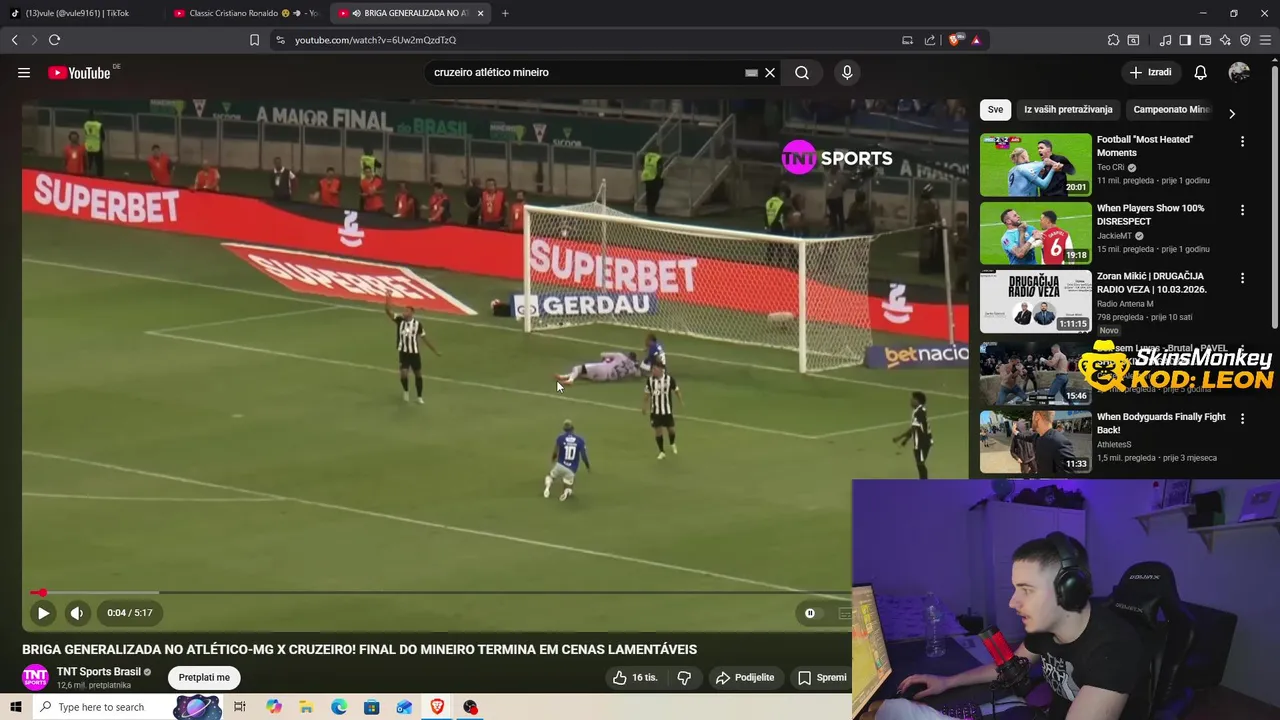1280x720 pixels.
Task: Open options for 'When Bodyguards Finally Fight Back'
Action: tap(1242, 419)
